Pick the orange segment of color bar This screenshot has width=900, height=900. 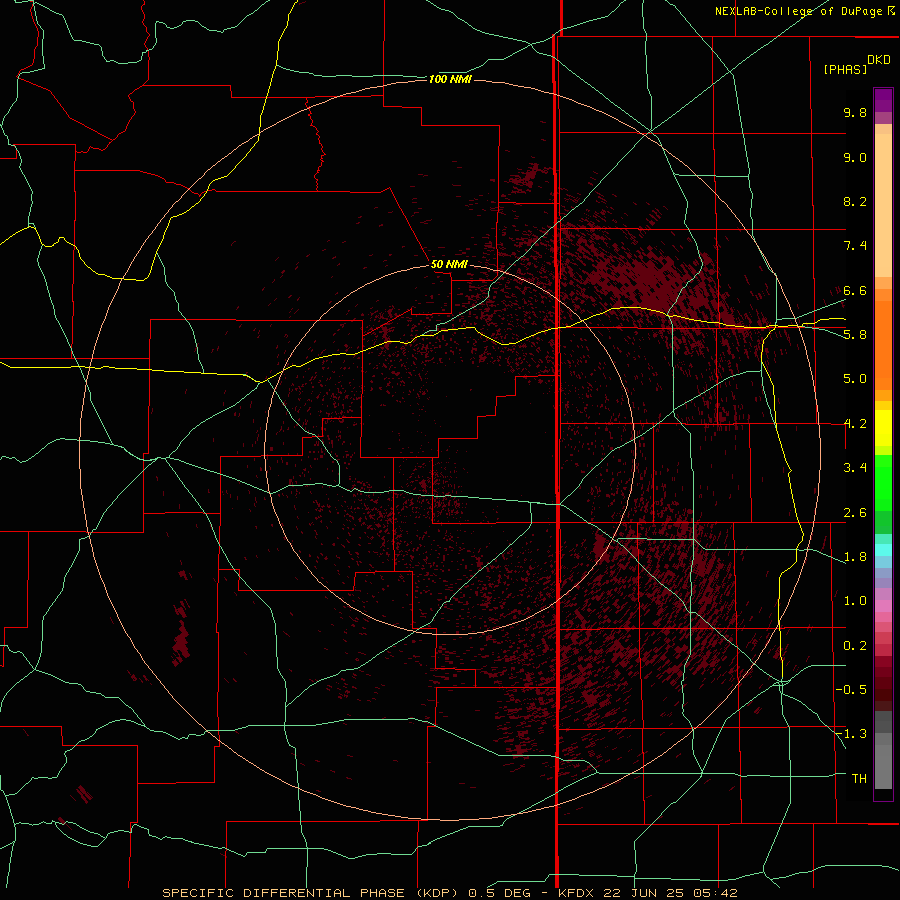pos(883,346)
